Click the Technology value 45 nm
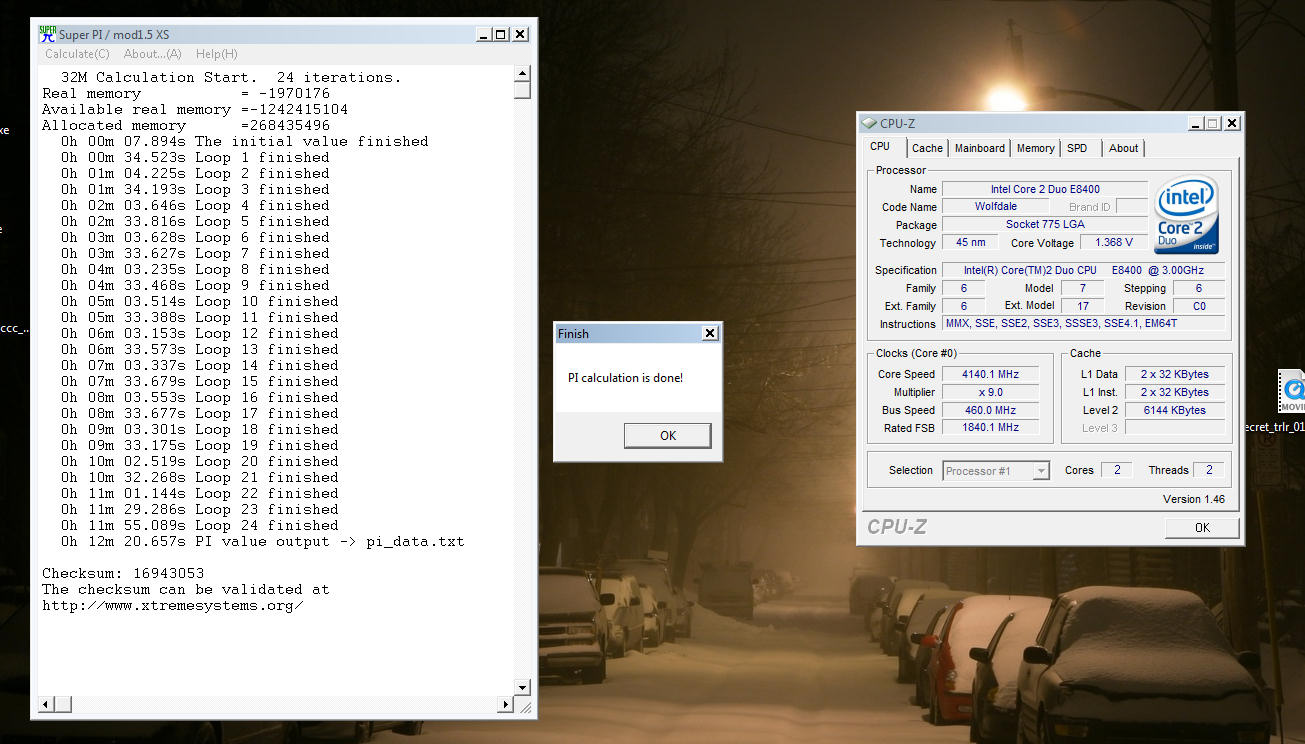The image size is (1305, 744). [x=970, y=243]
